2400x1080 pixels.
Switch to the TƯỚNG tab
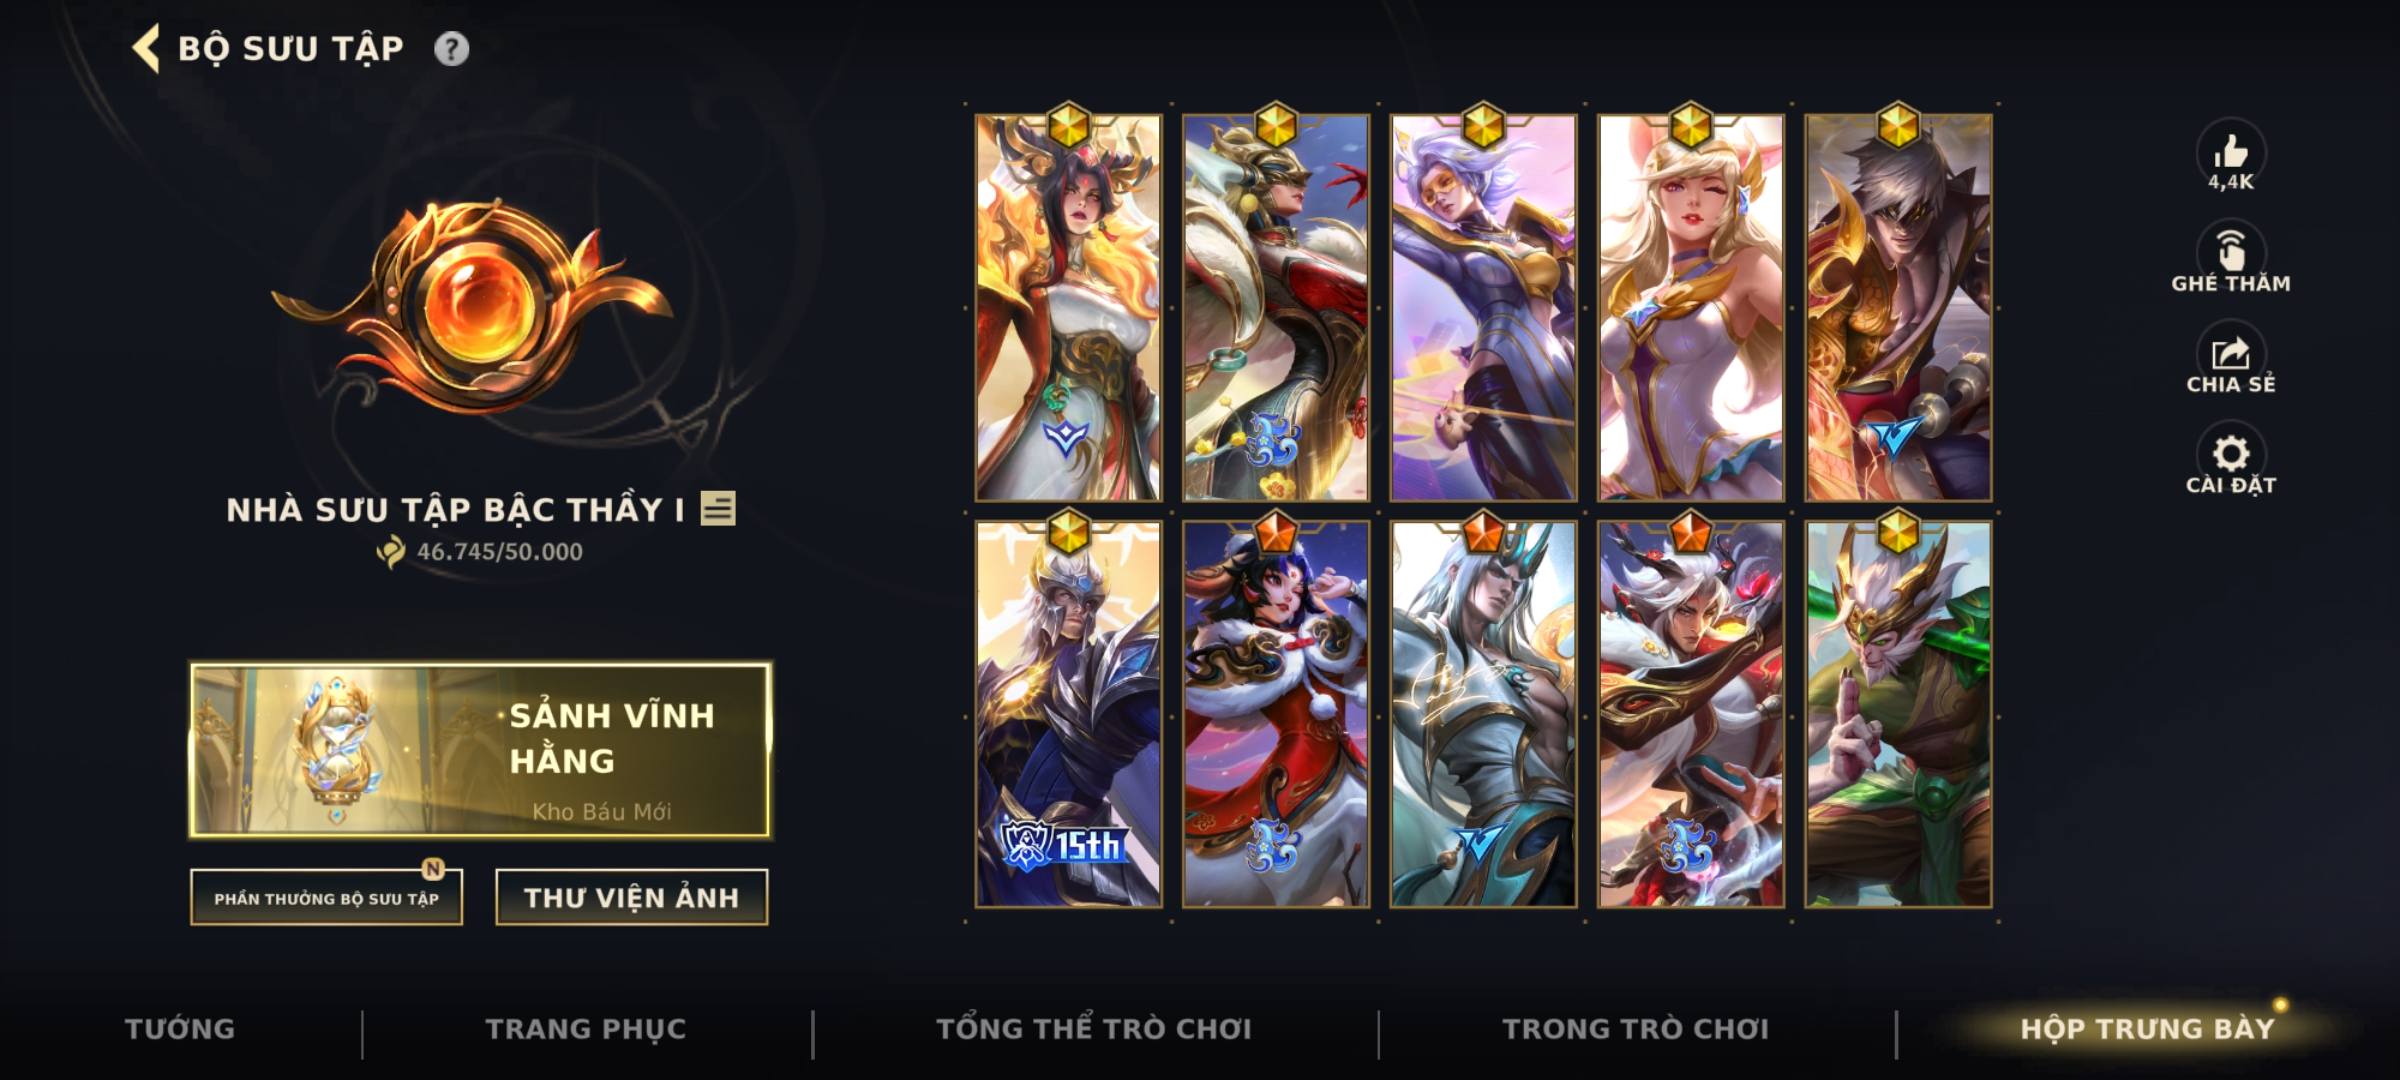click(180, 1029)
